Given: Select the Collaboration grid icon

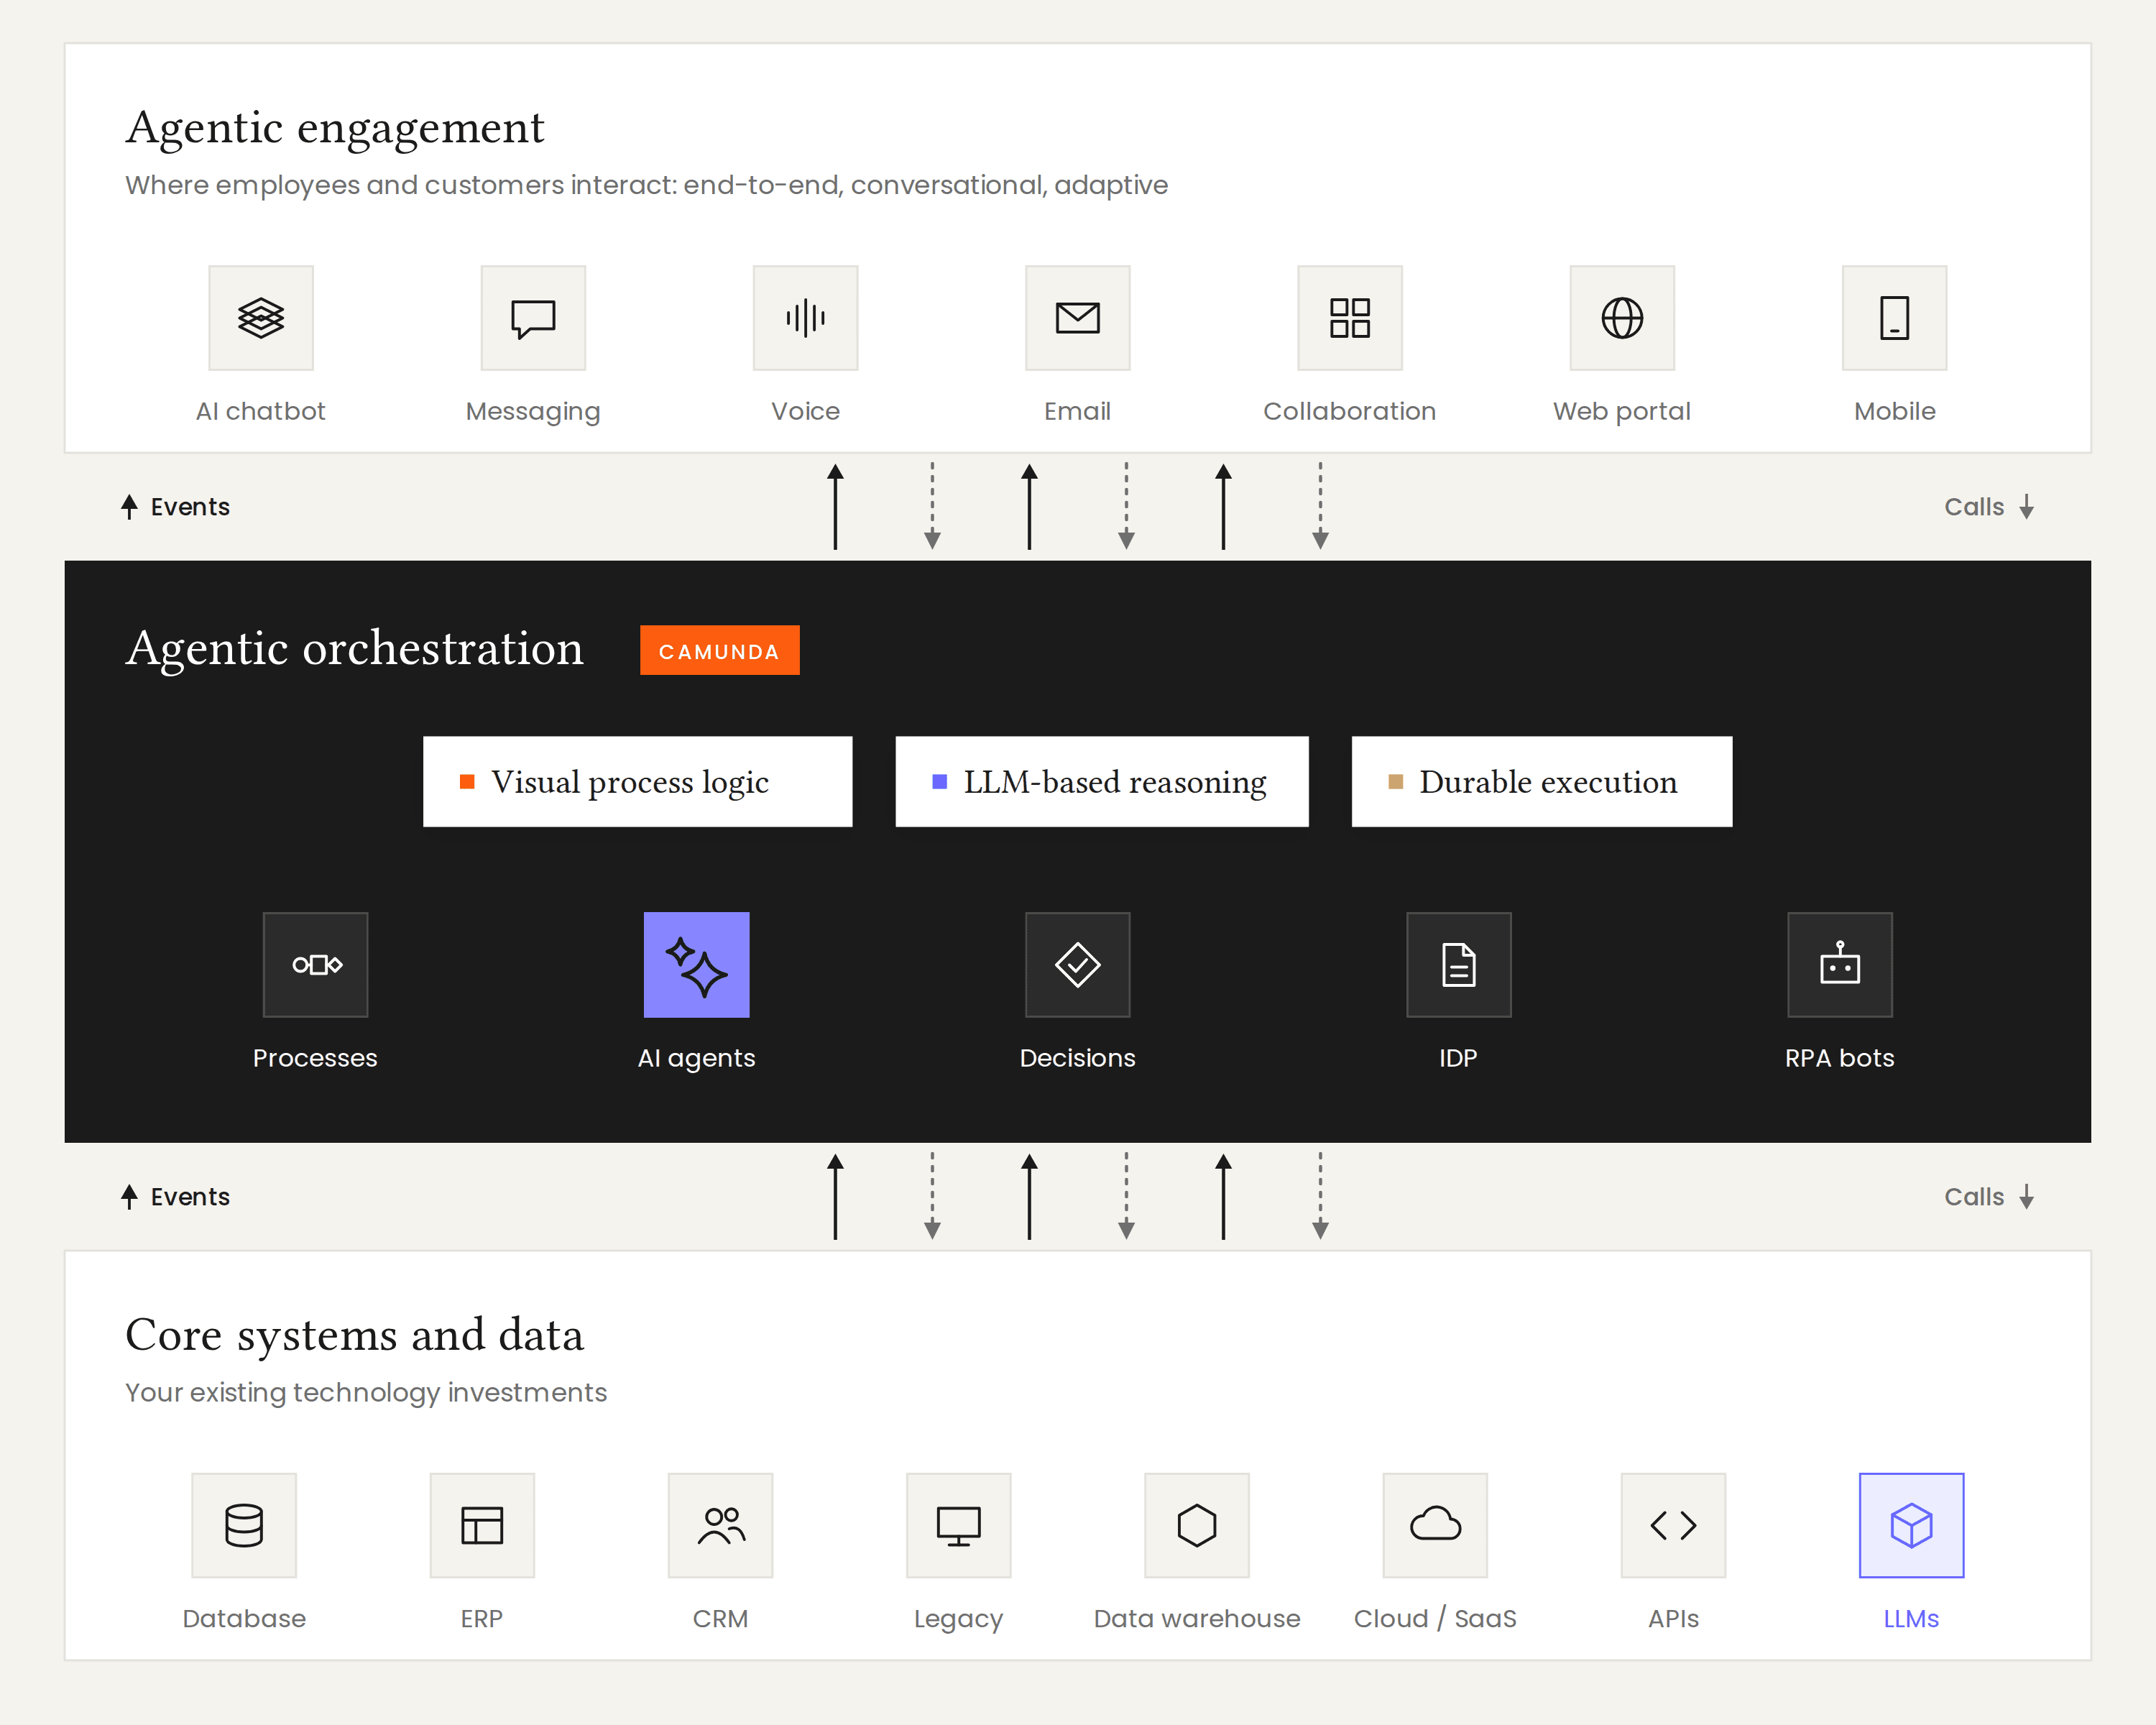Looking at the screenshot, I should click(1350, 318).
